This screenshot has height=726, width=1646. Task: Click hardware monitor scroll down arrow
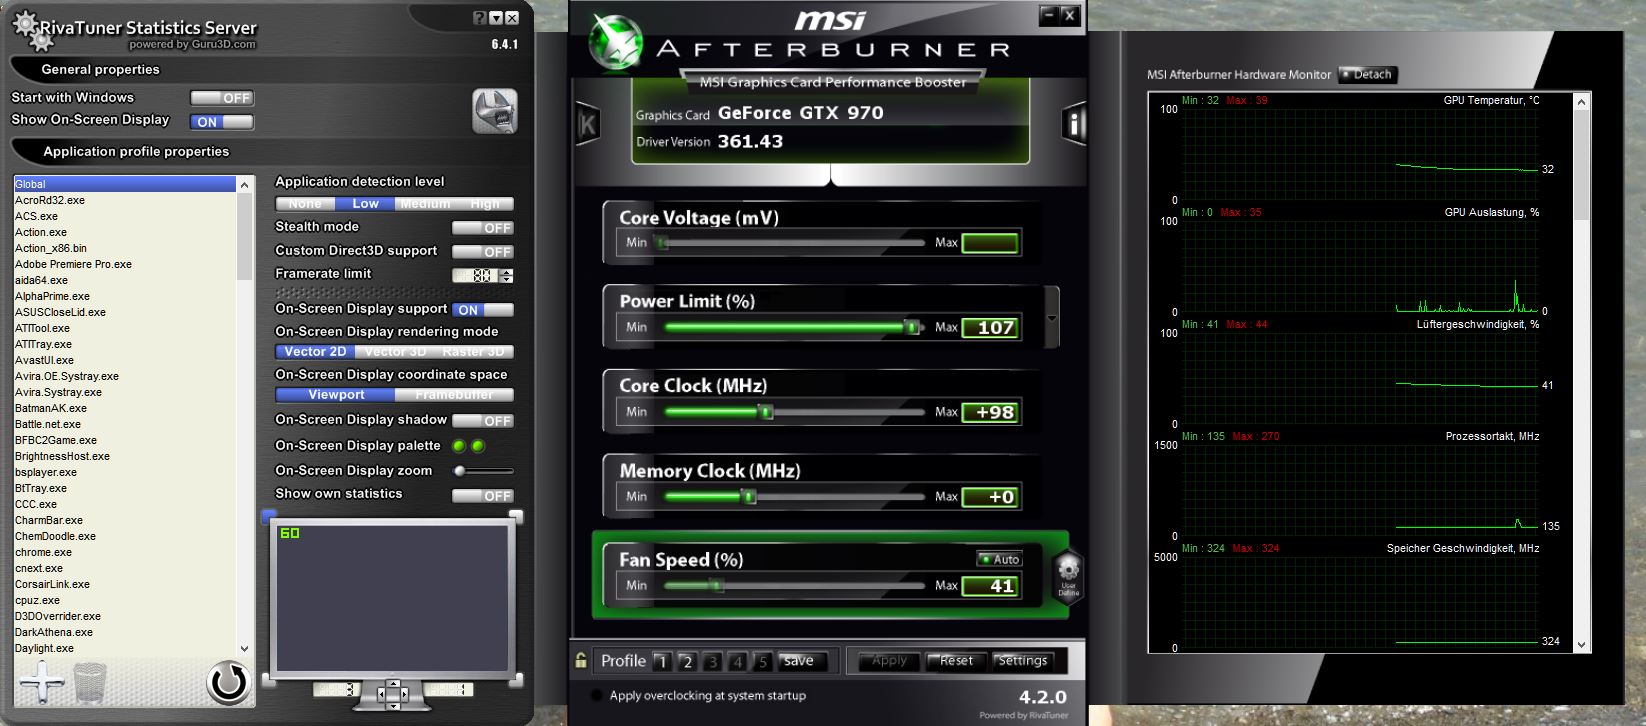tap(1581, 644)
